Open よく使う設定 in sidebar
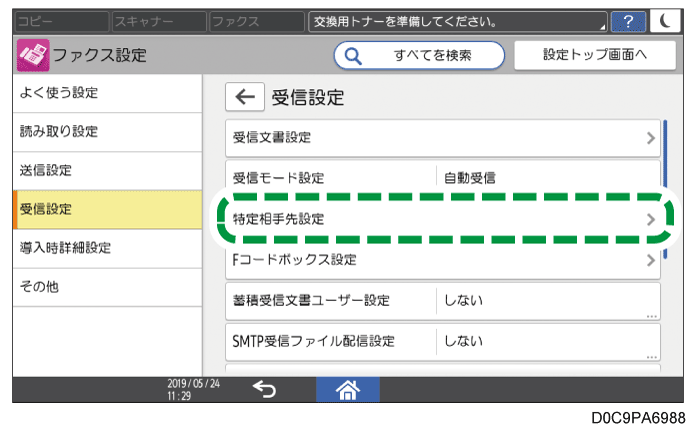This screenshot has height=431, width=695. tap(107, 93)
